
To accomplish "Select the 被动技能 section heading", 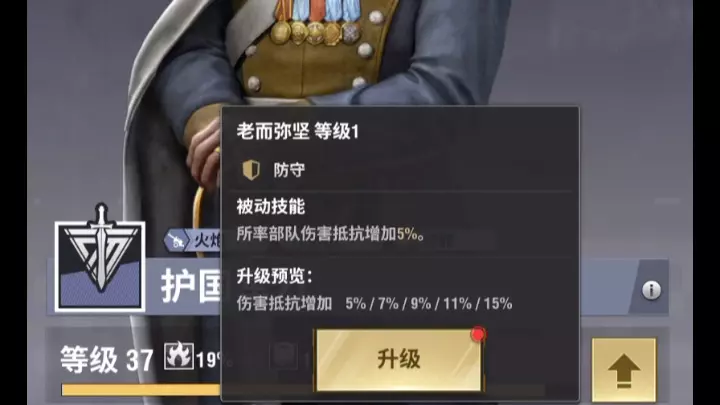I will [271, 207].
